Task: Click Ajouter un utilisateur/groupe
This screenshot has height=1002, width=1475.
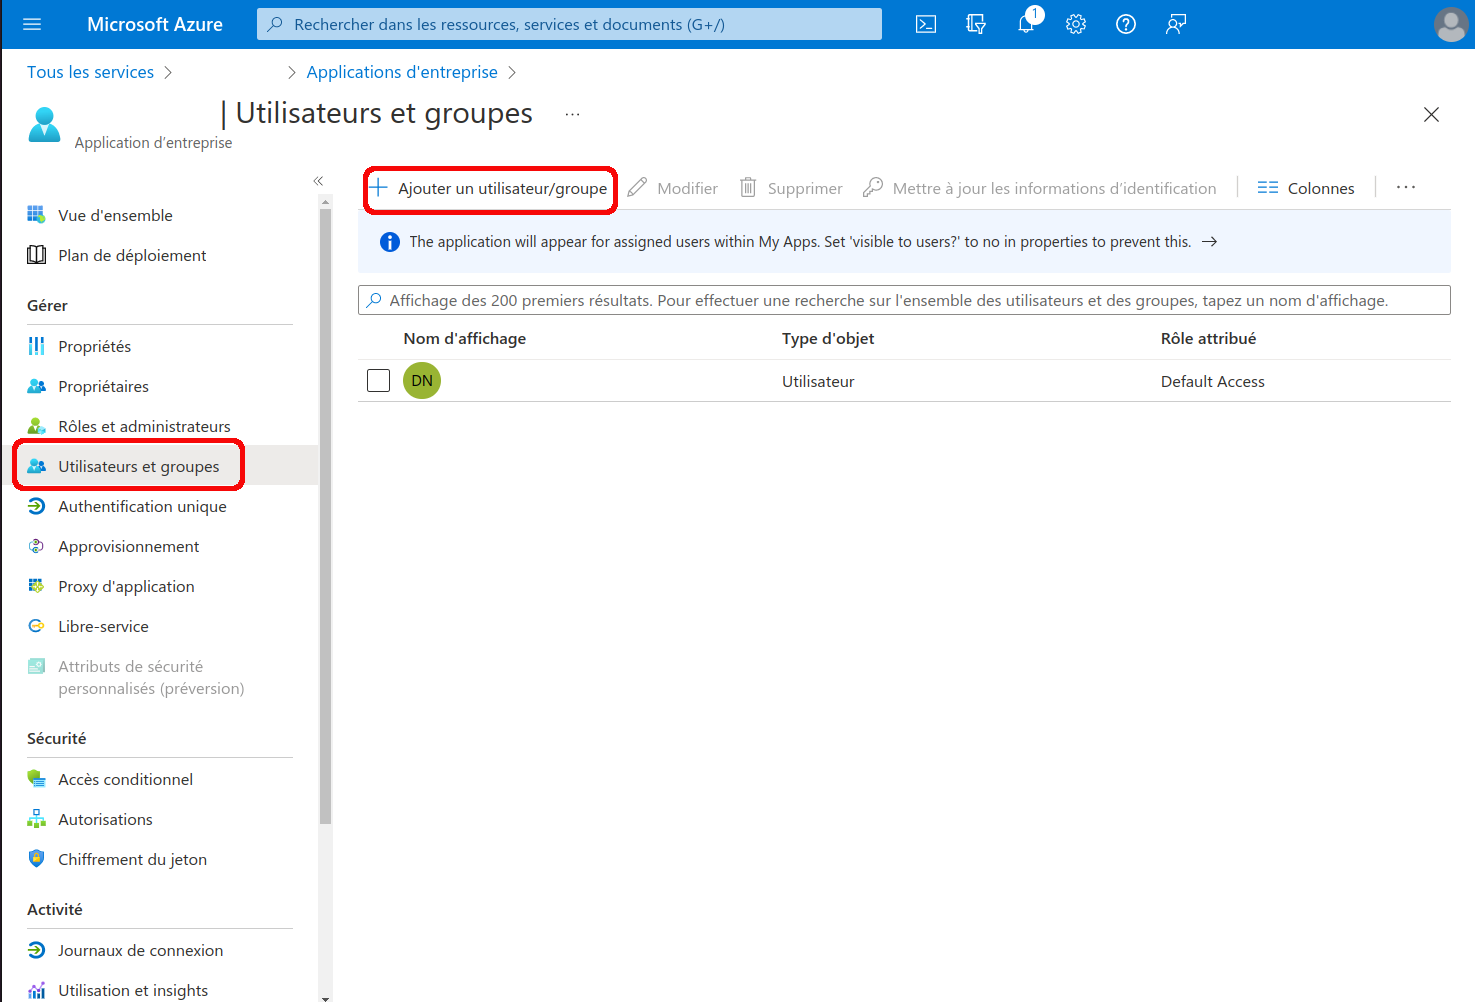Action: point(490,188)
